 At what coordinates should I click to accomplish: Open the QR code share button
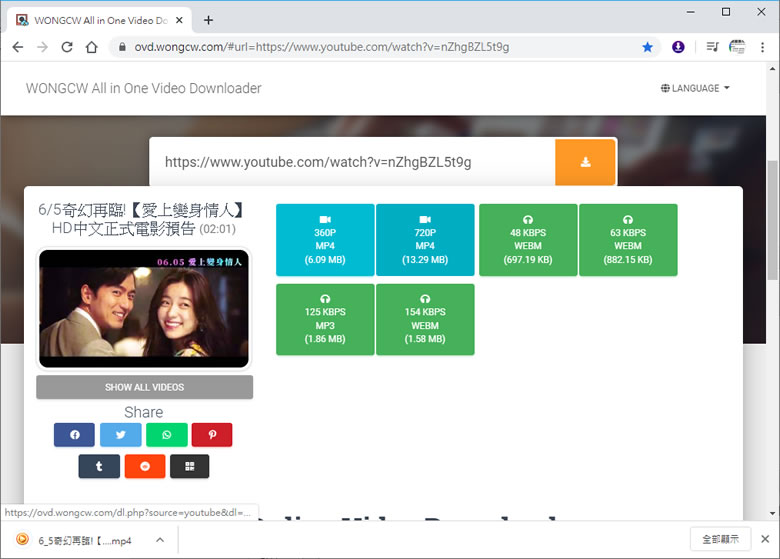pos(190,466)
